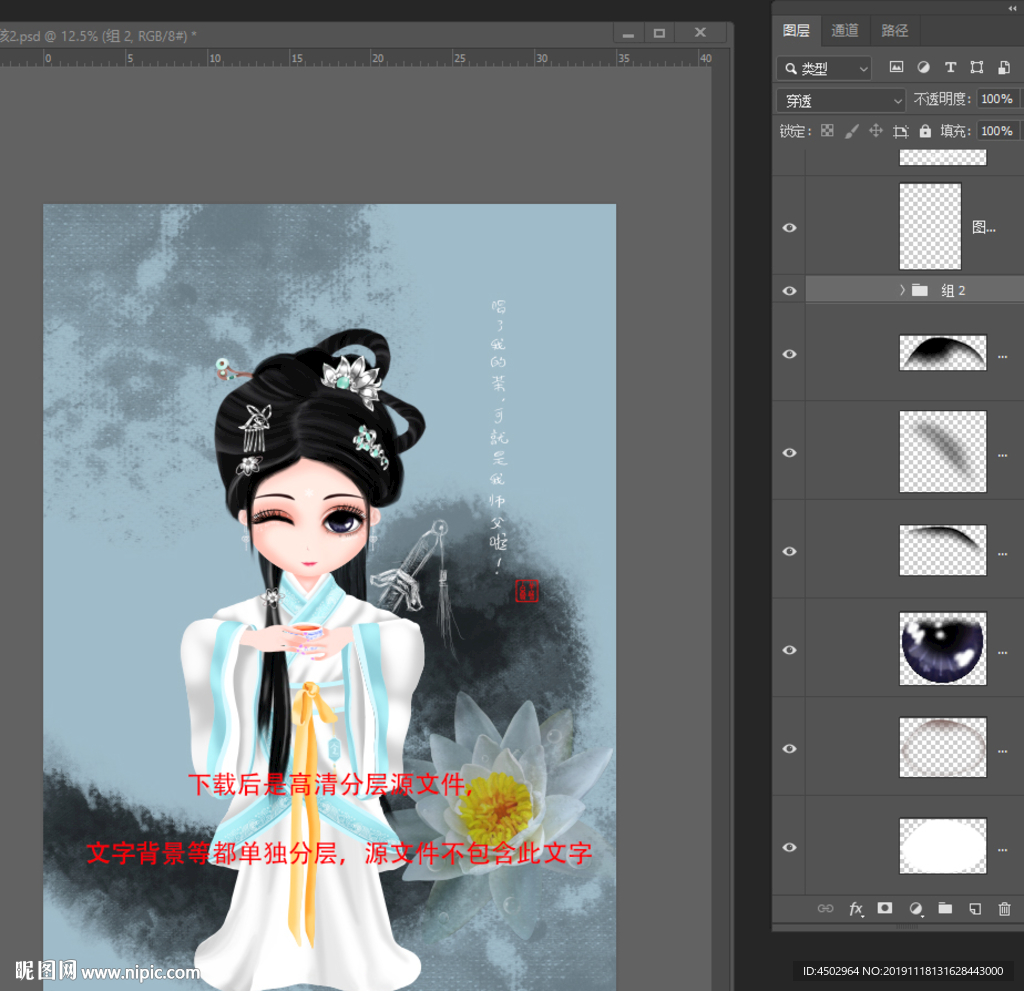Click the link layers icon
Viewport: 1024px width, 991px height.
coord(825,908)
